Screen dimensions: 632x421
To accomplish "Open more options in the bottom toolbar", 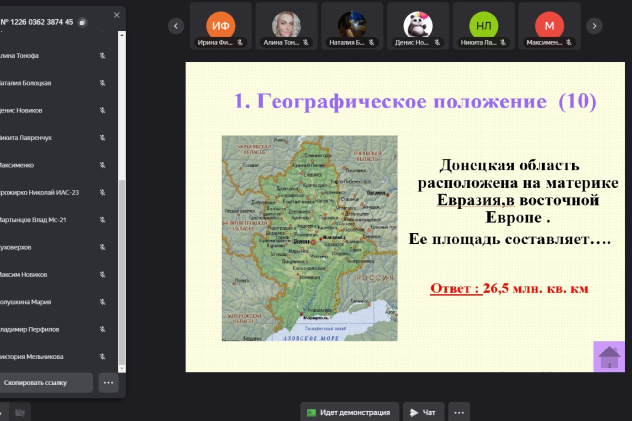I will (459, 412).
